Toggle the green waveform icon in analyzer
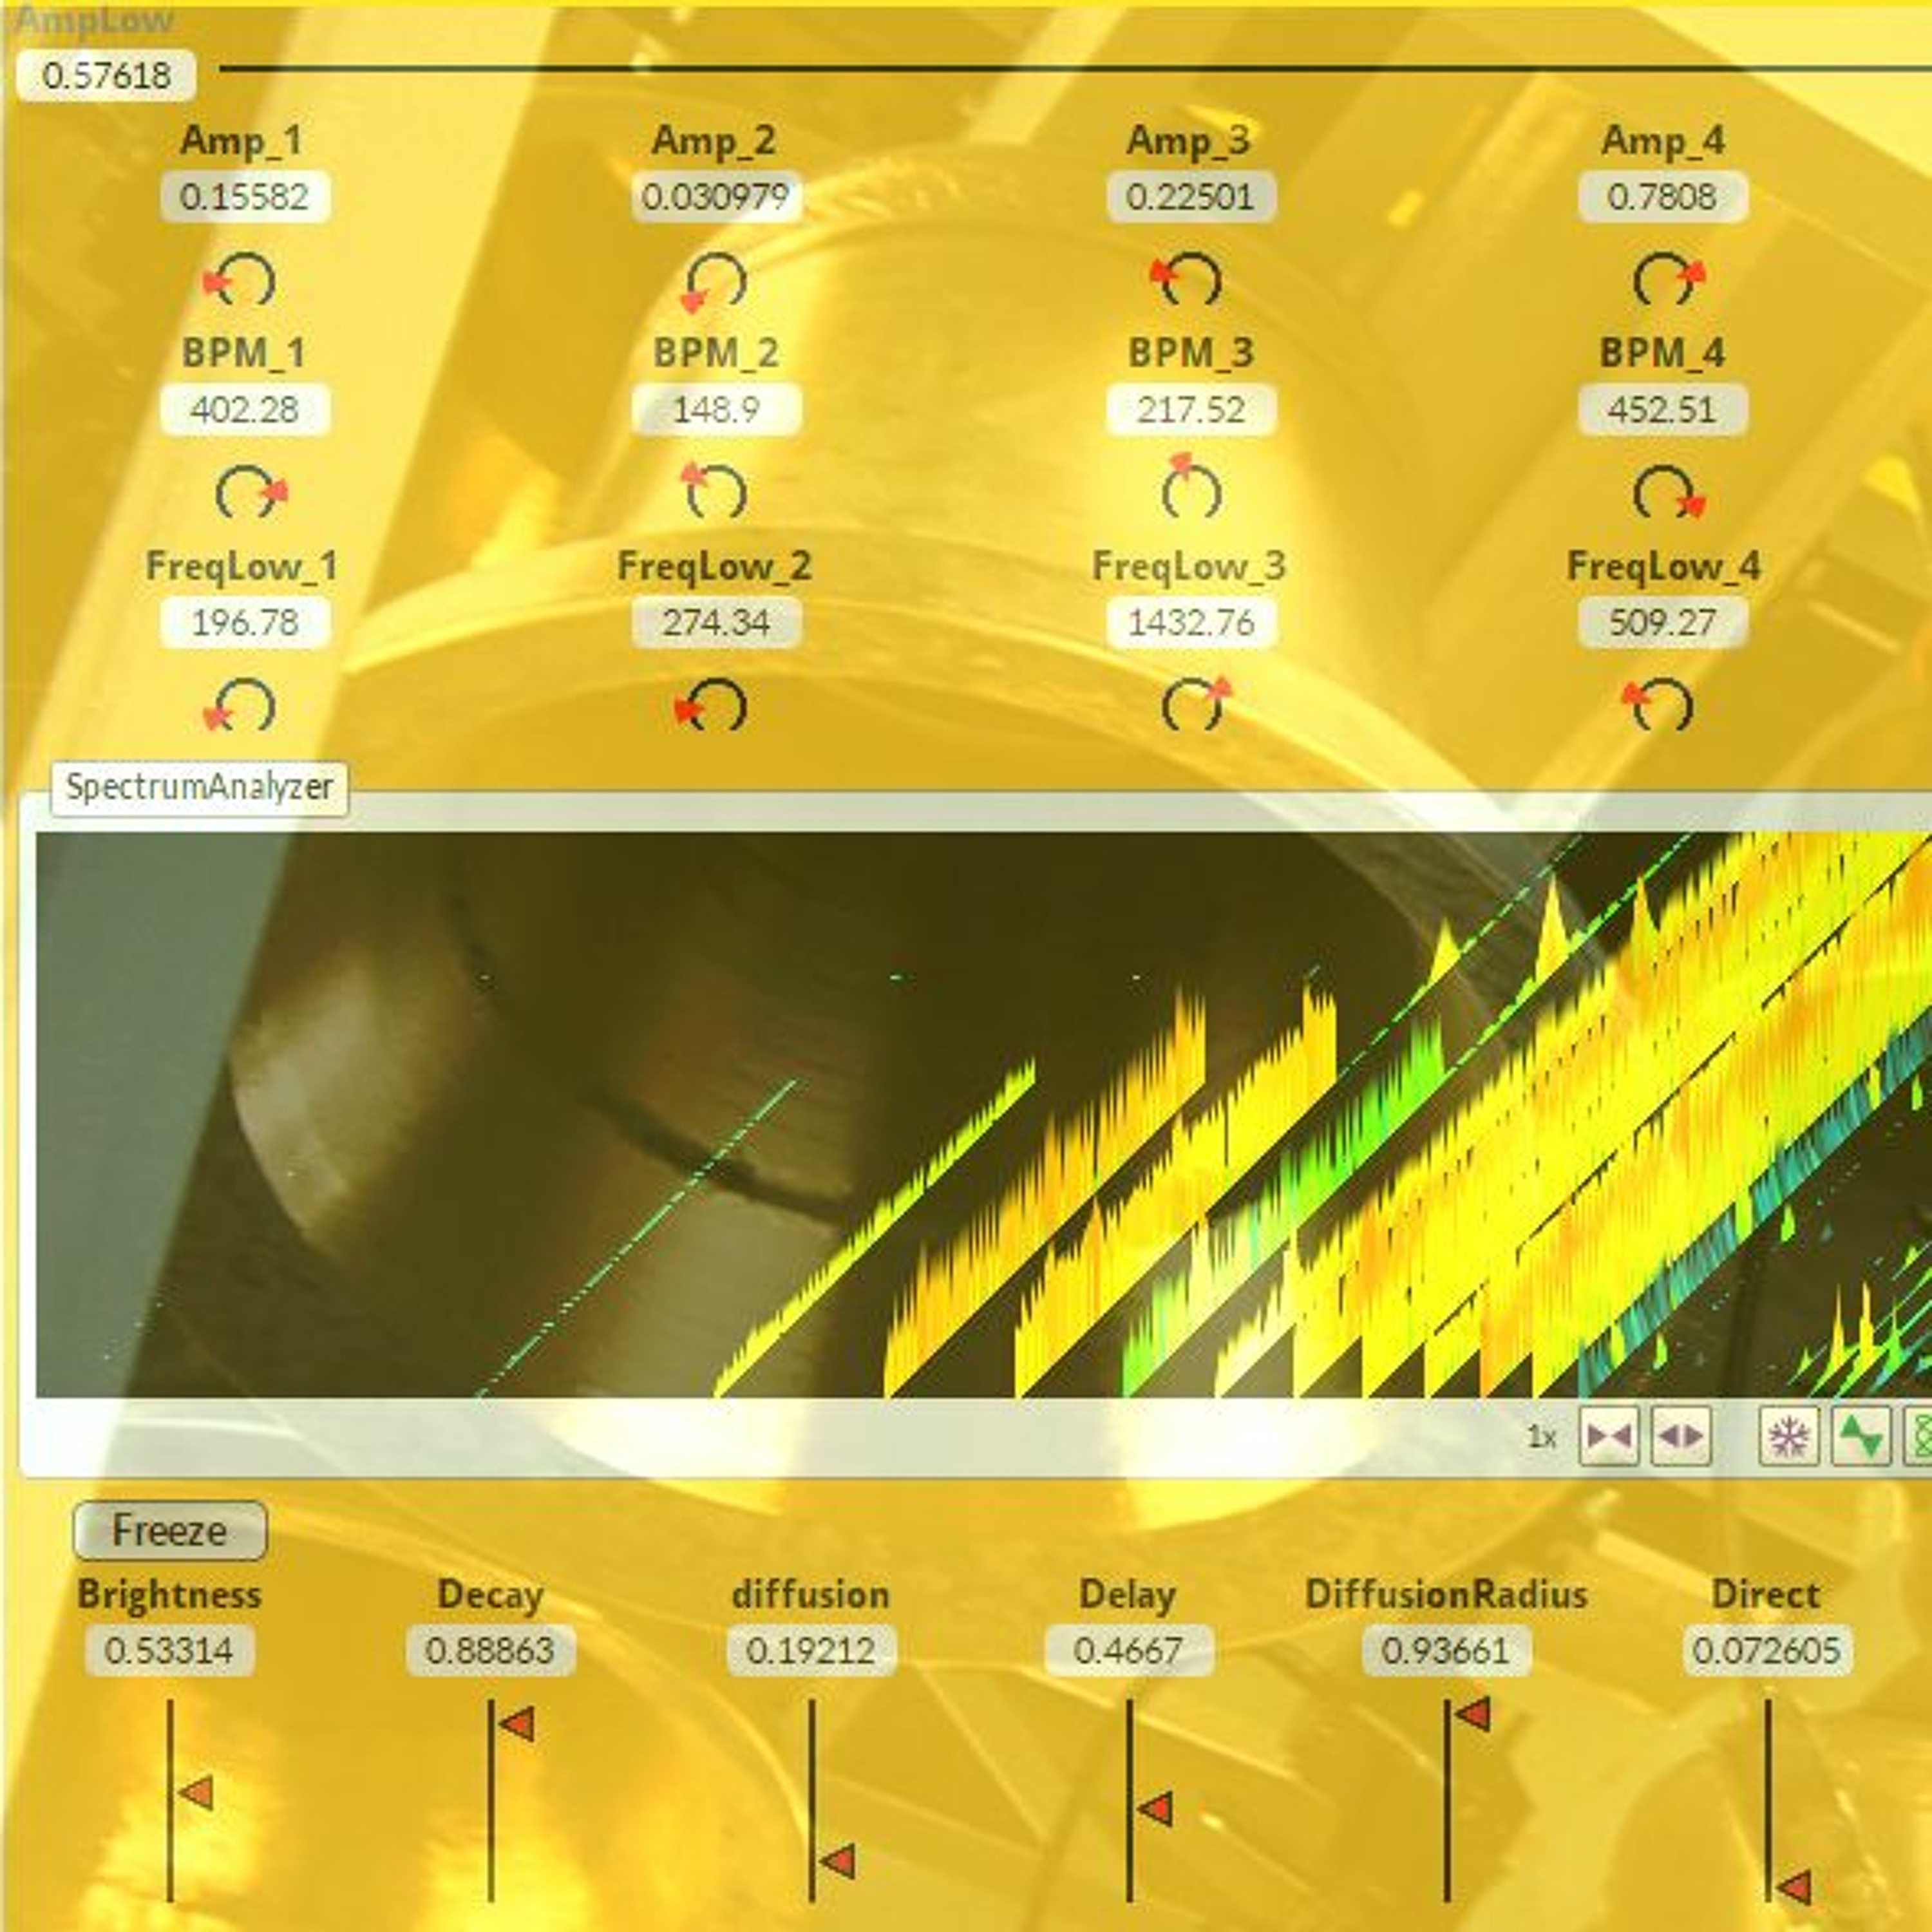This screenshot has height=1932, width=1932. coord(1861,1436)
